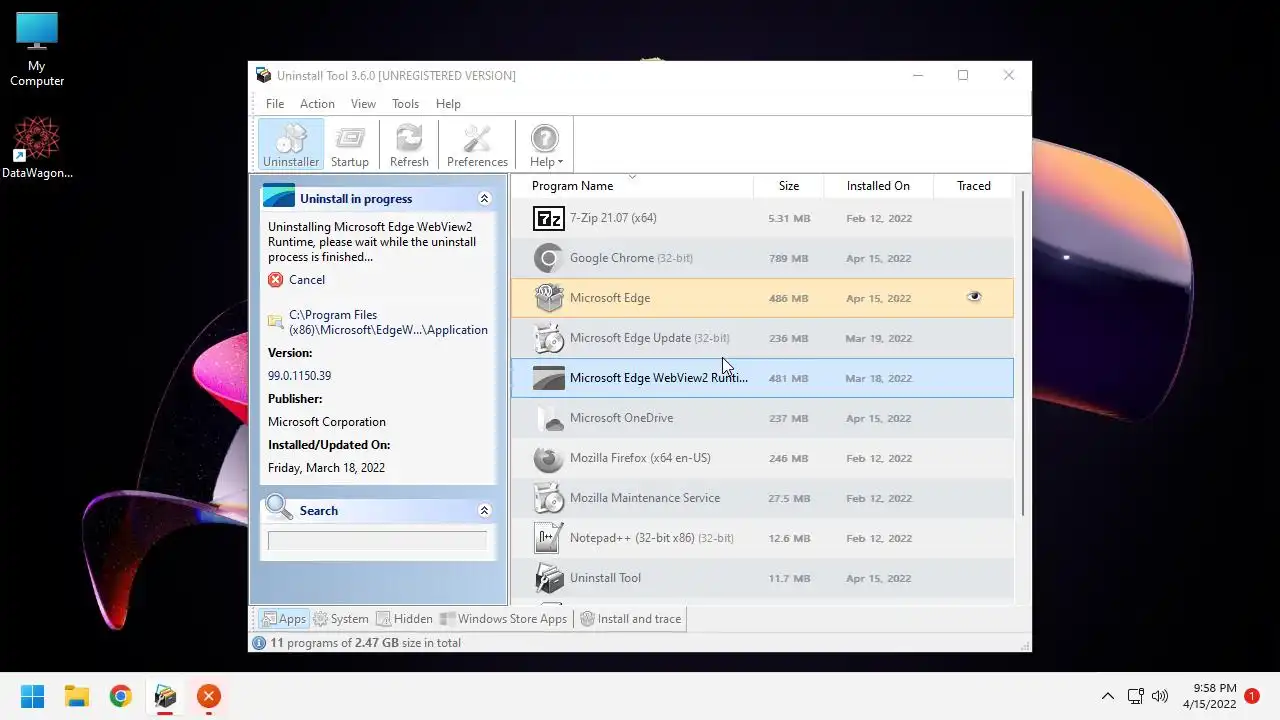Open Google Chrome from the taskbar
The width and height of the screenshot is (1280, 720).
point(120,696)
